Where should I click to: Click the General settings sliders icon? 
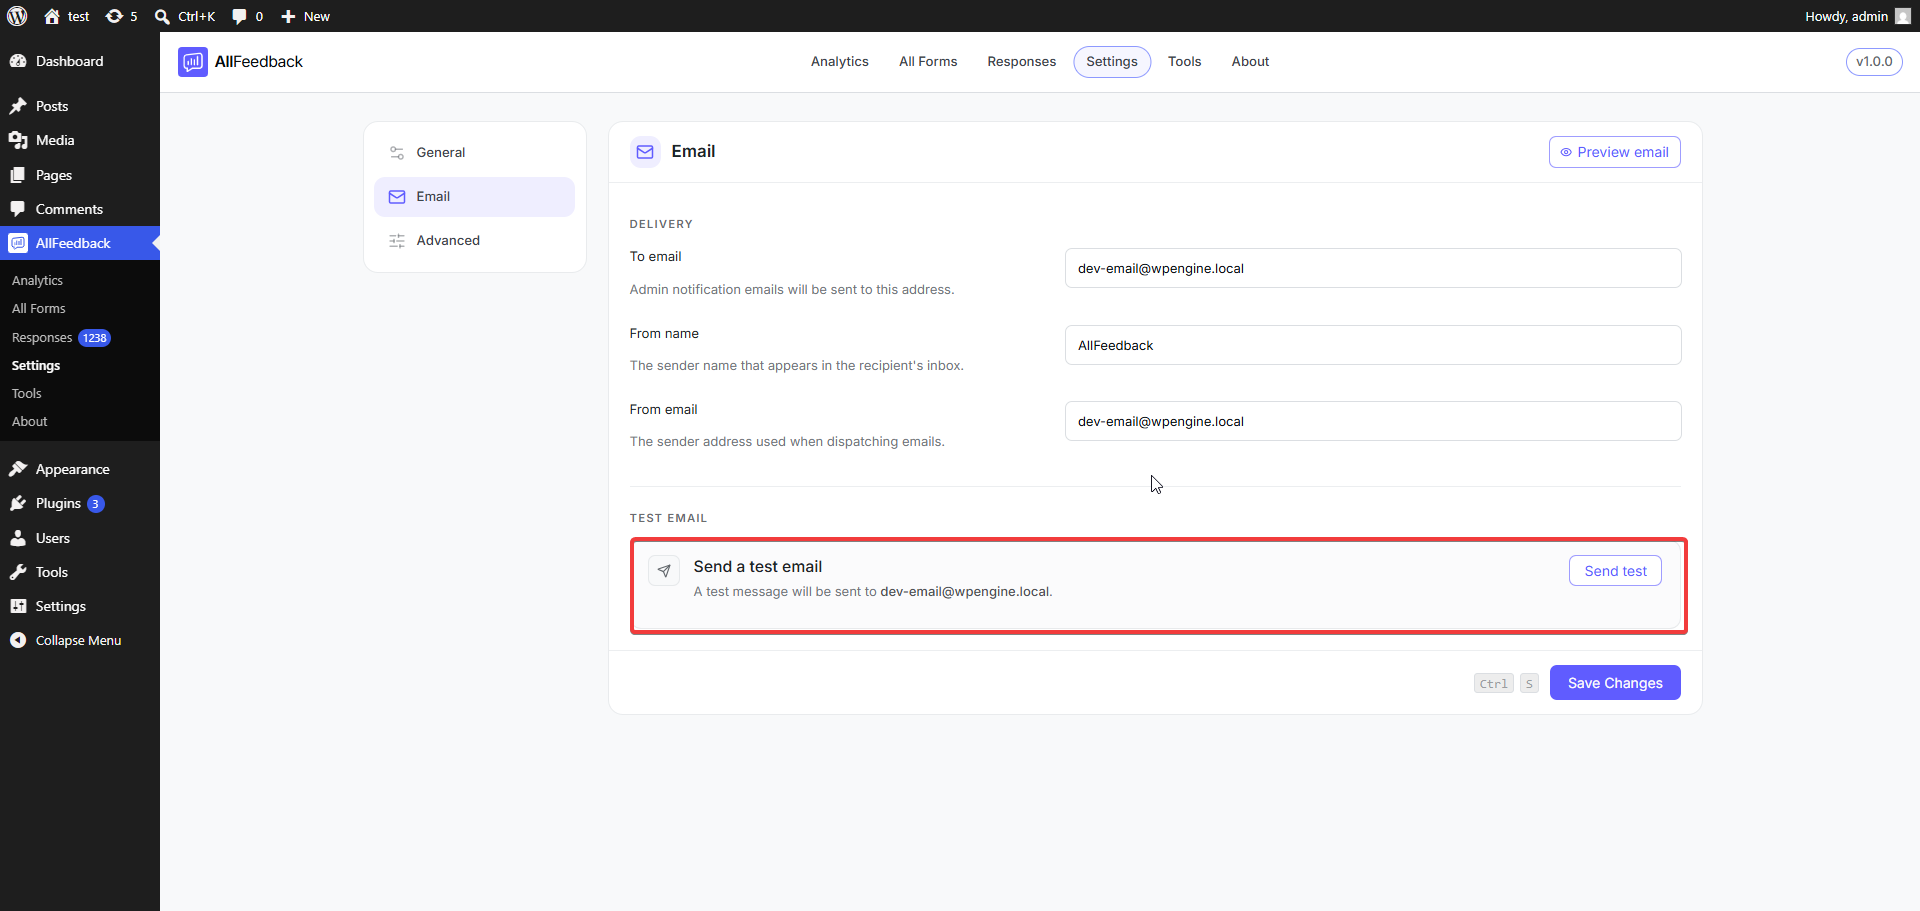pos(397,153)
